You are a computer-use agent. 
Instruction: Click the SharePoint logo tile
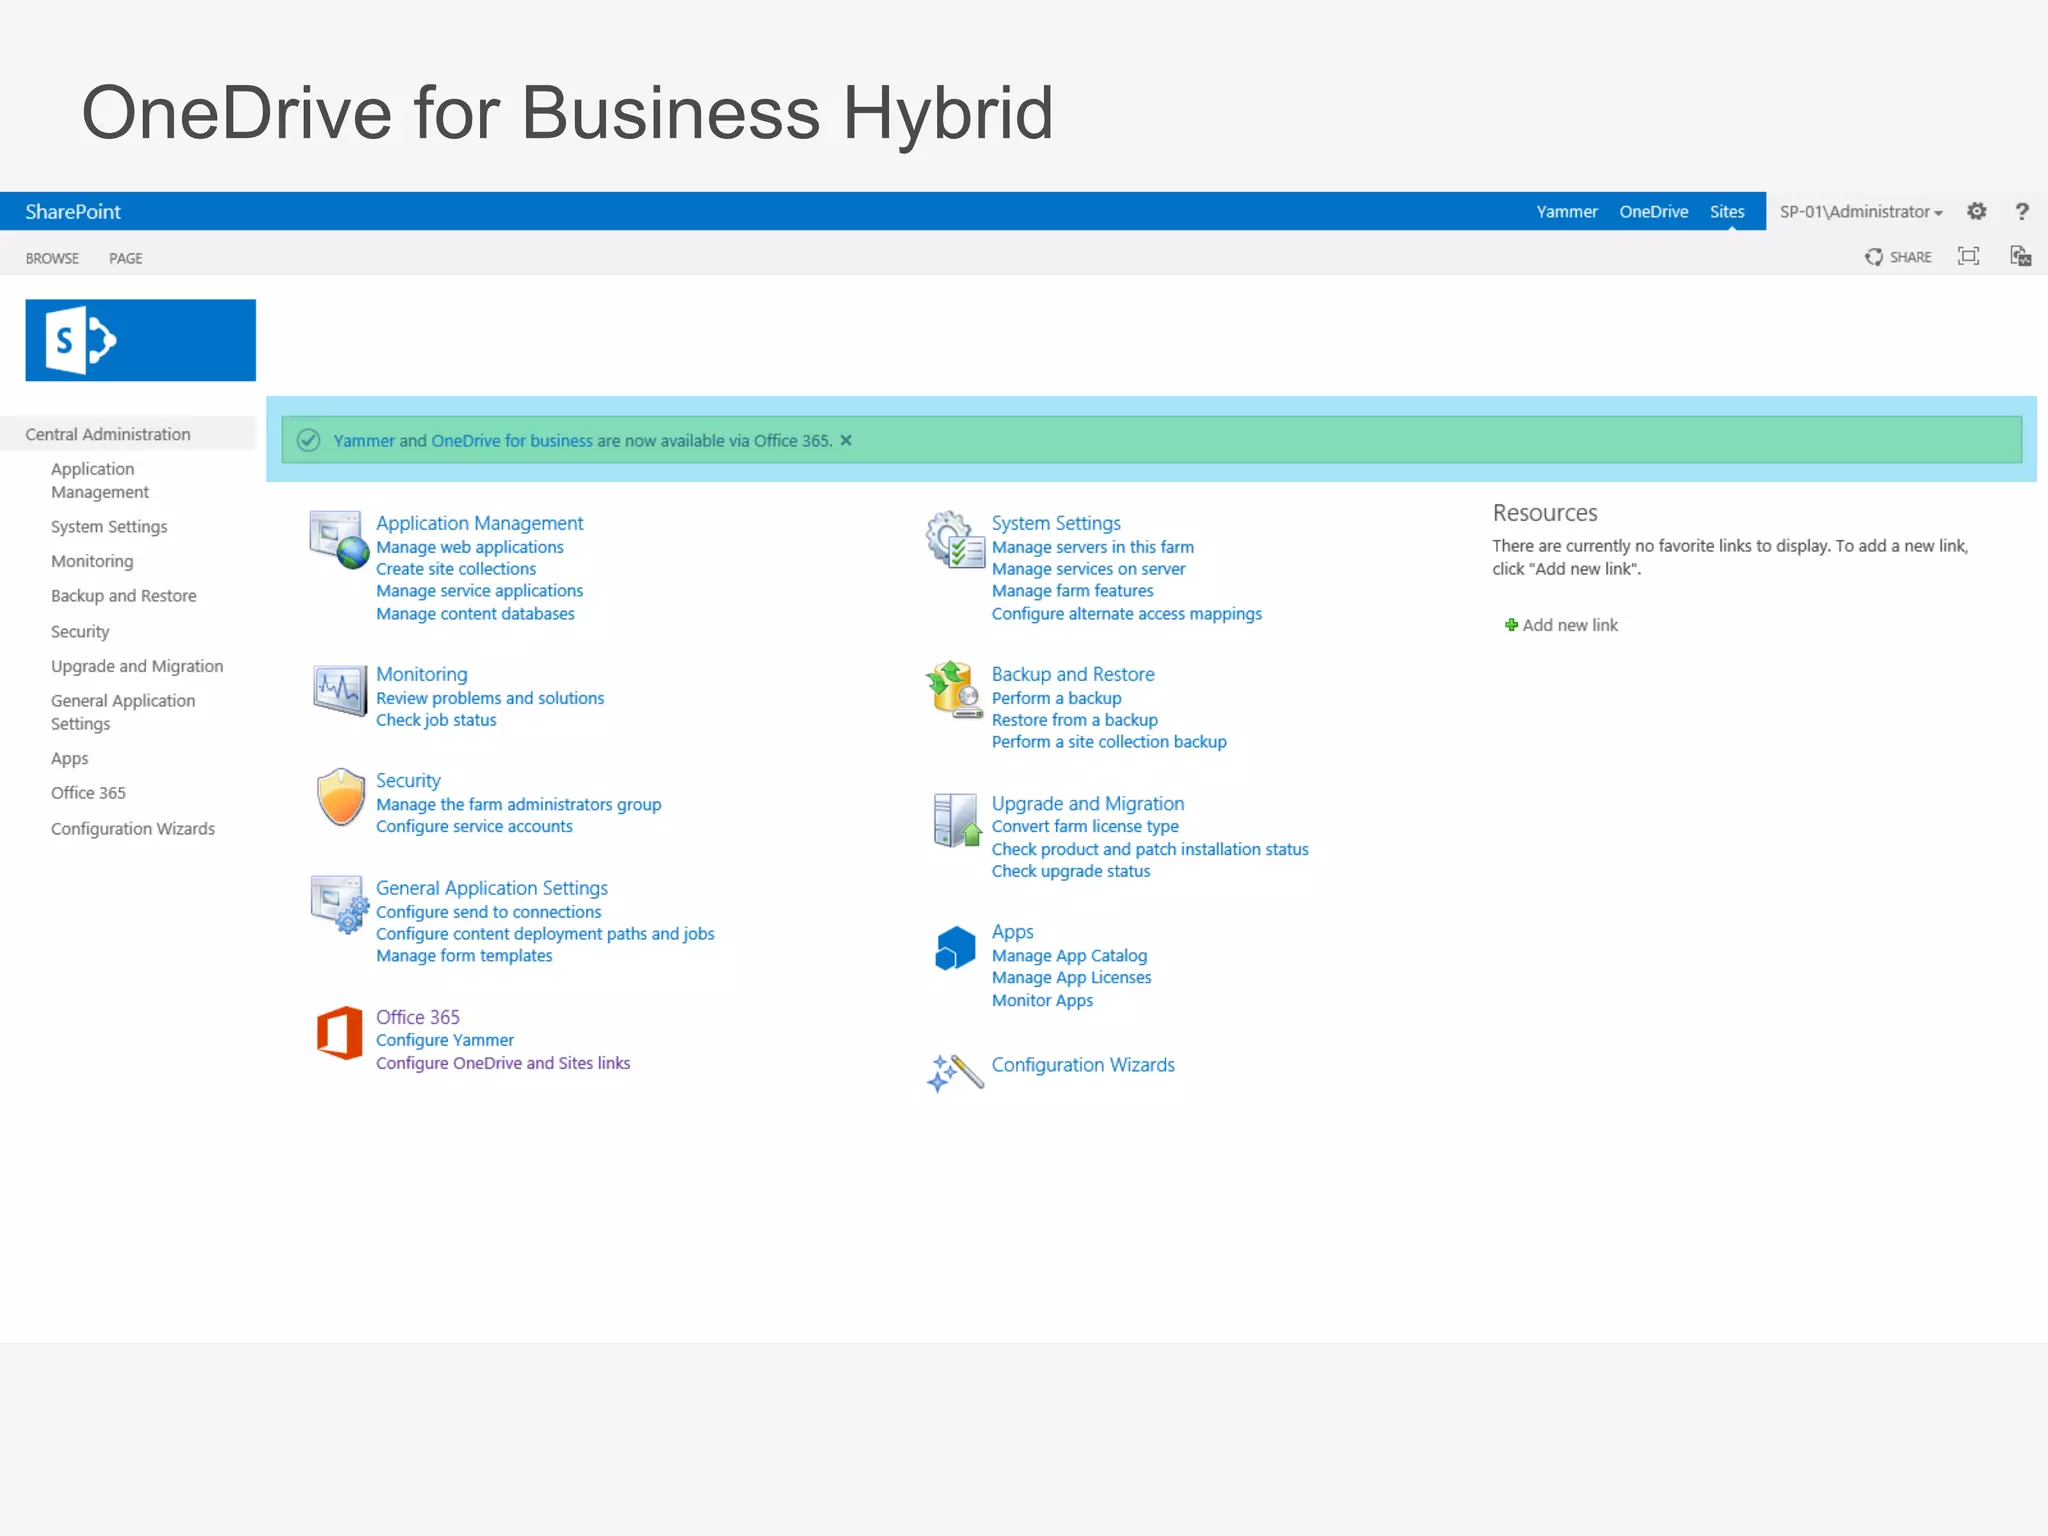tap(140, 340)
